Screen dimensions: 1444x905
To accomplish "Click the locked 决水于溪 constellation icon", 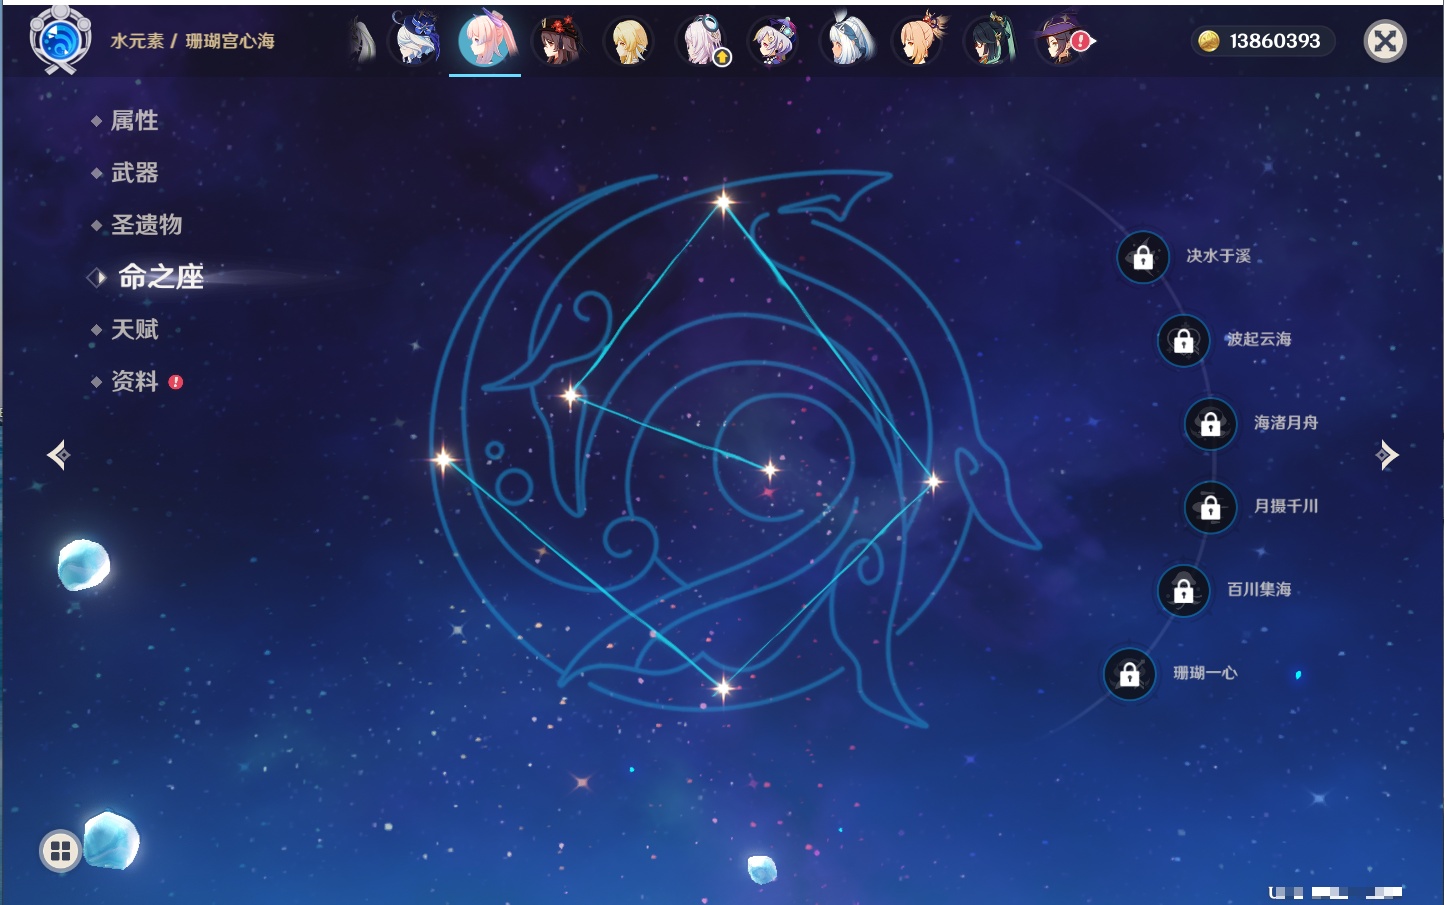I will [1143, 257].
